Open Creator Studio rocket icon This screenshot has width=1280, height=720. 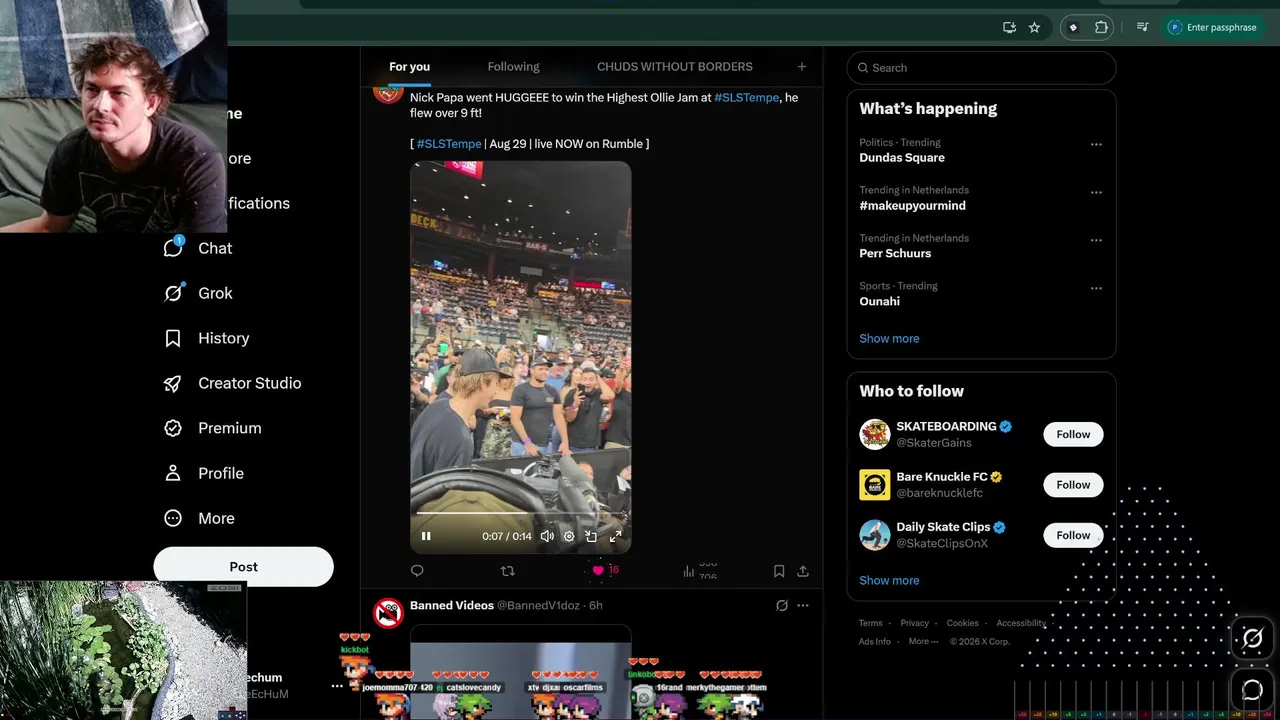tap(173, 383)
